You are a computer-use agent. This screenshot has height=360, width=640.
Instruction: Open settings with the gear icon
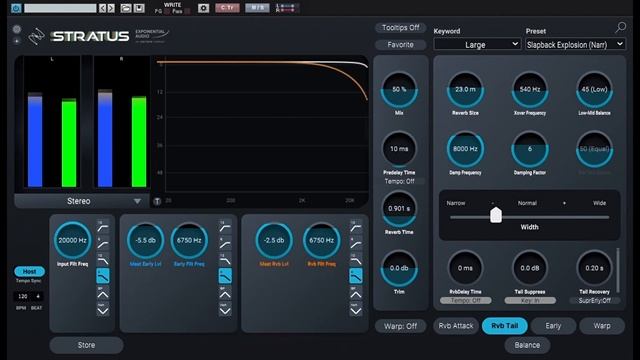click(203, 8)
